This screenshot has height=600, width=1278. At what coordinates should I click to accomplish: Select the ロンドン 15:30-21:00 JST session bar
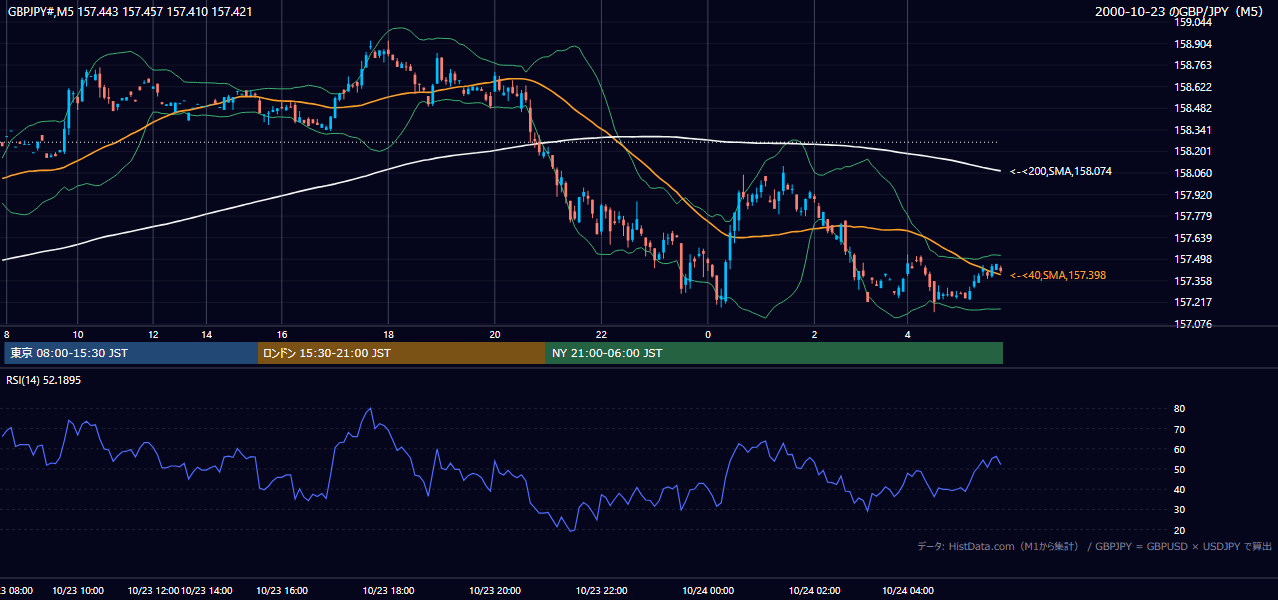tap(402, 353)
